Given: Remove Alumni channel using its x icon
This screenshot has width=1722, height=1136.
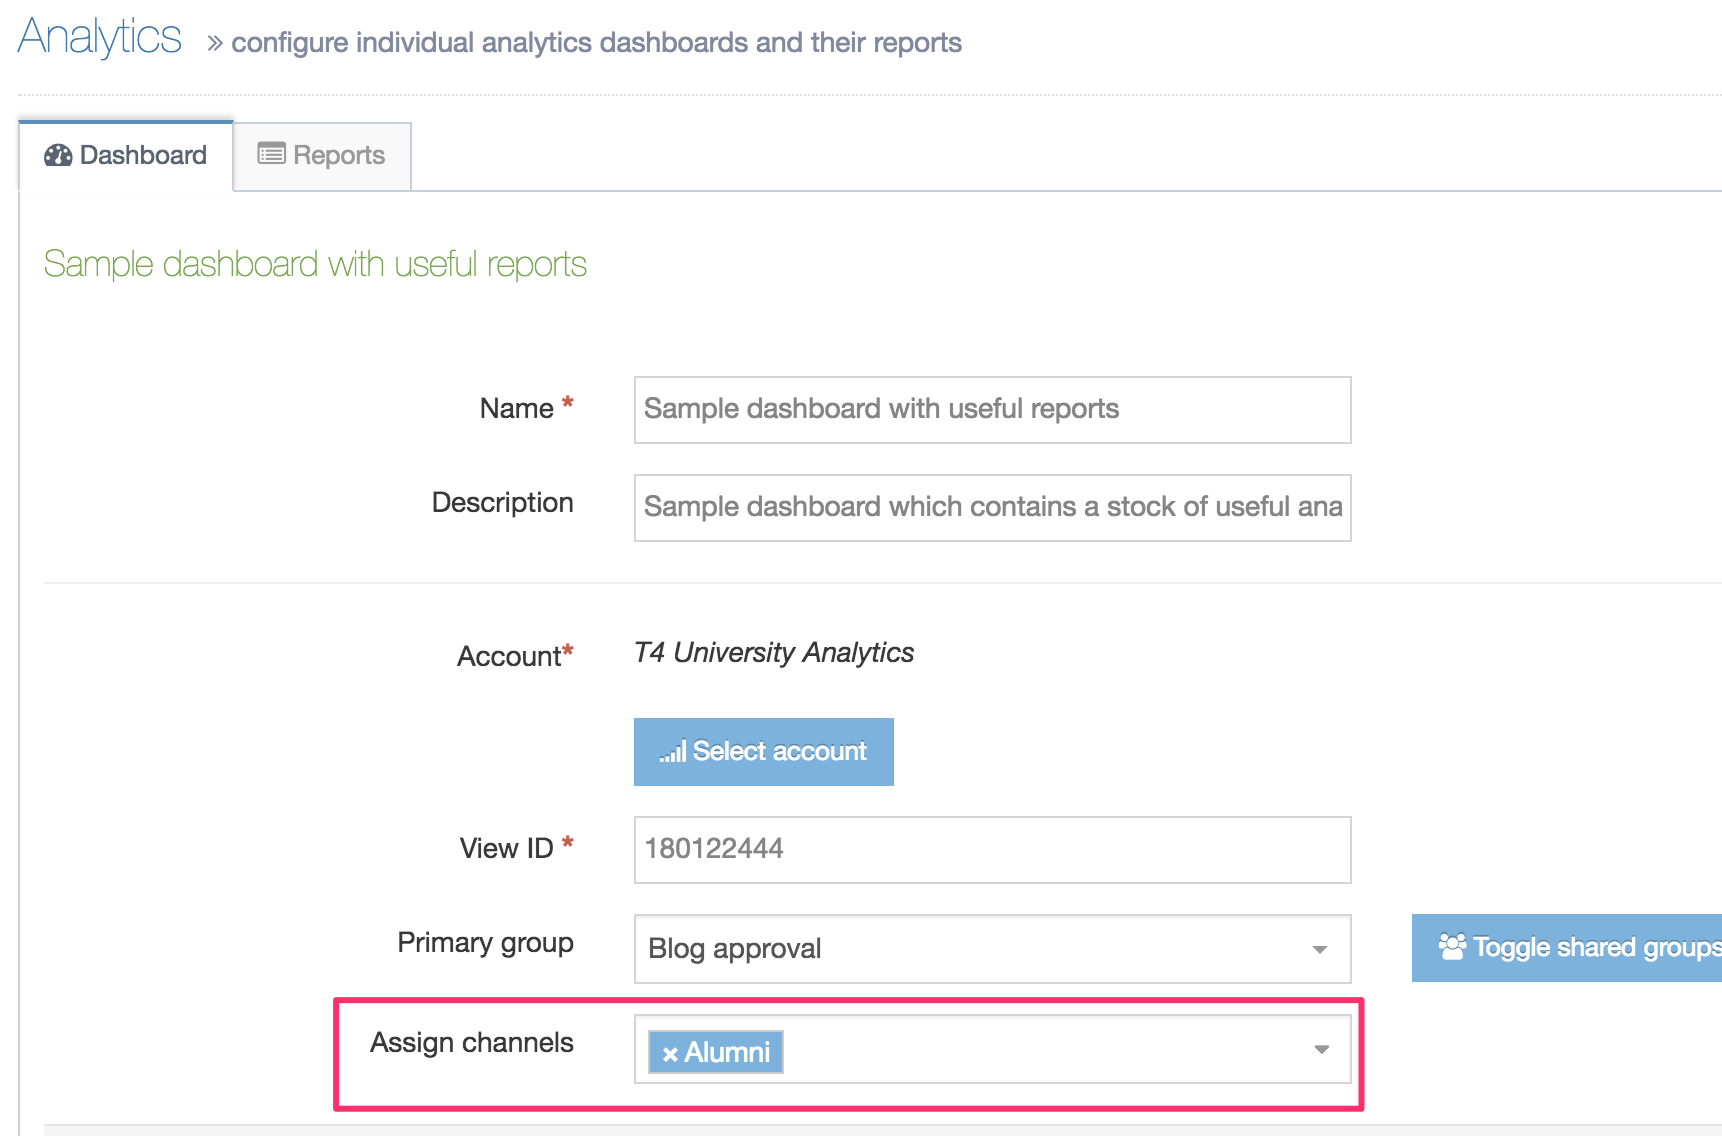Looking at the screenshot, I should (x=670, y=1054).
